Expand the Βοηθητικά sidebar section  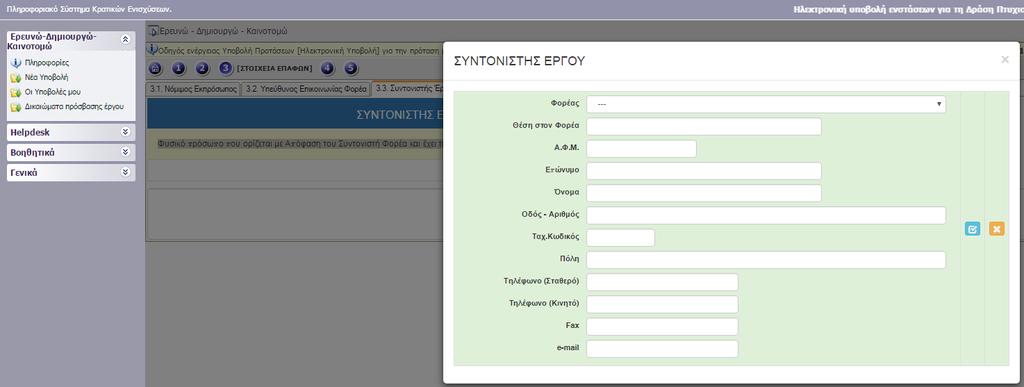click(125, 152)
